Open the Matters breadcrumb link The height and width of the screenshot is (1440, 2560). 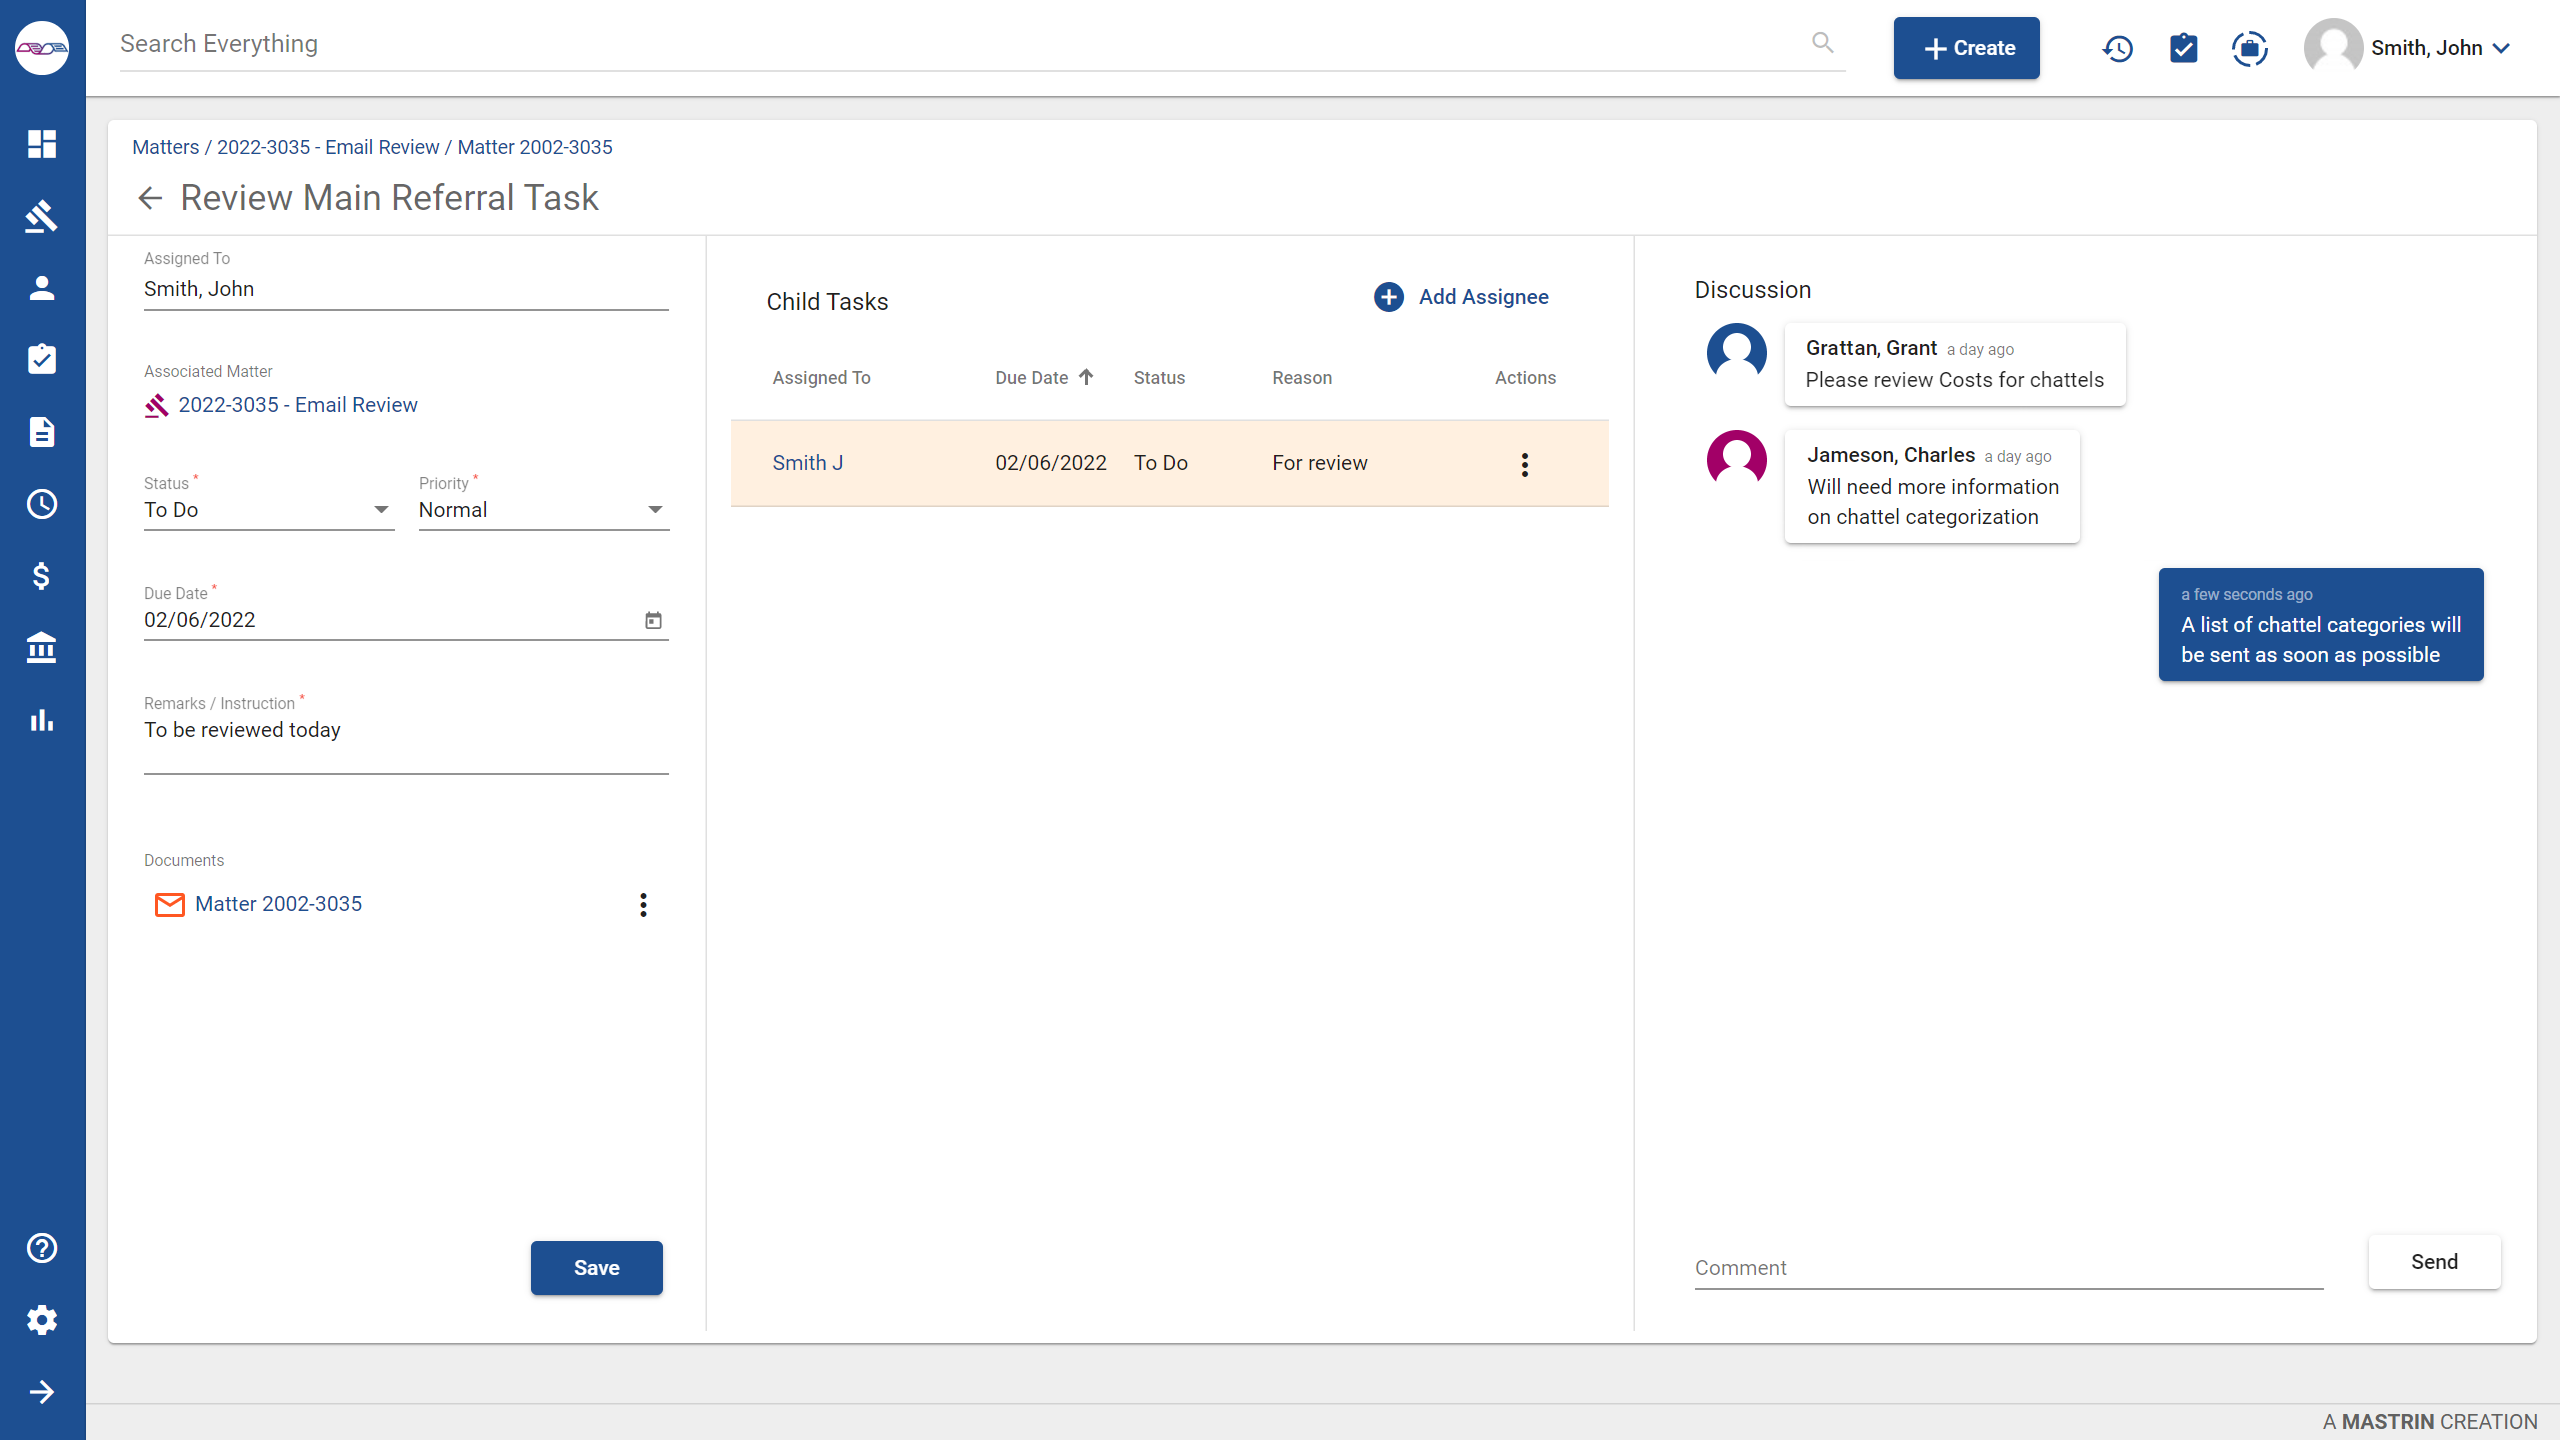[165, 146]
